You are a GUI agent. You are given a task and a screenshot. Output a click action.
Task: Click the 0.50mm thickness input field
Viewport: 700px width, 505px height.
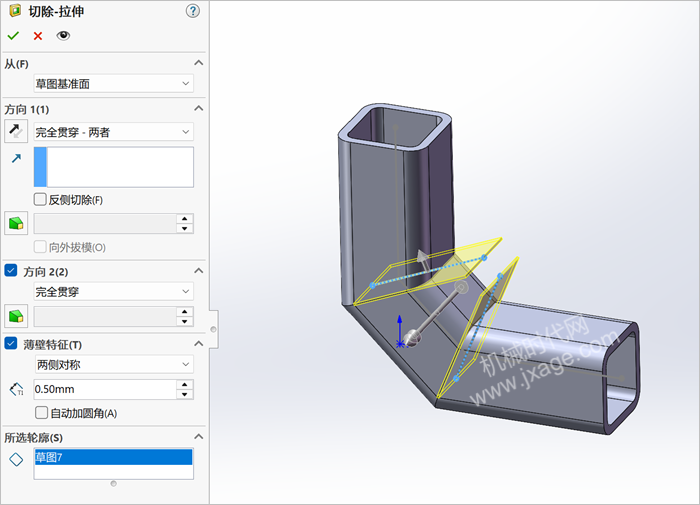pos(105,389)
